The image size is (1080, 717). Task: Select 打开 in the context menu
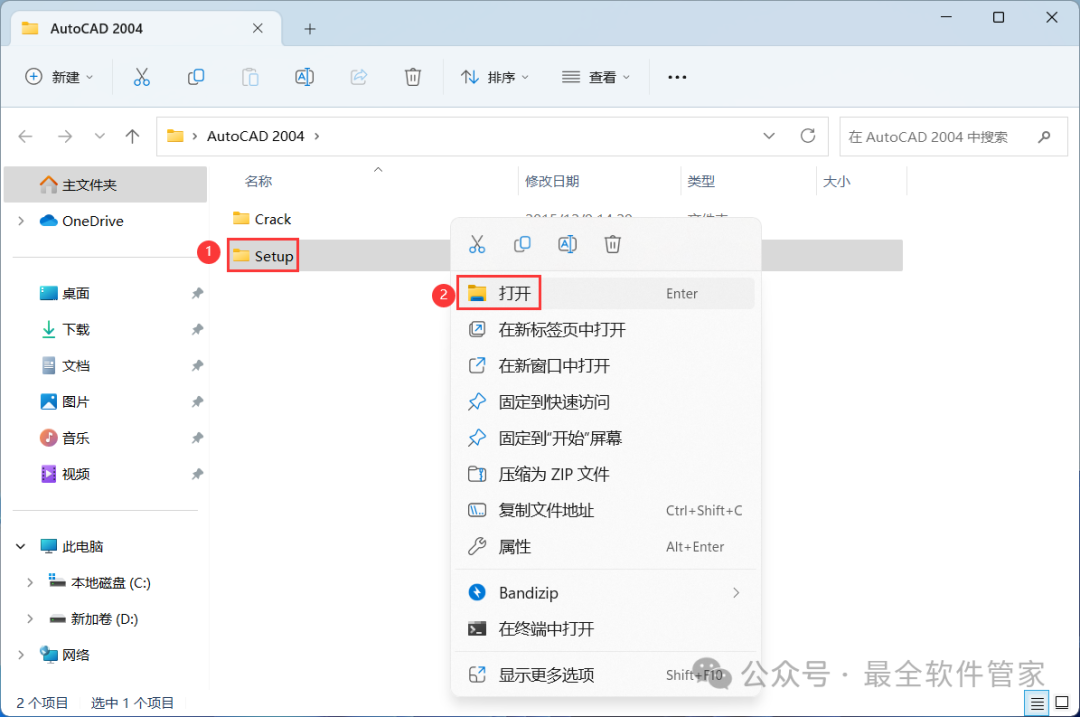(x=605, y=293)
